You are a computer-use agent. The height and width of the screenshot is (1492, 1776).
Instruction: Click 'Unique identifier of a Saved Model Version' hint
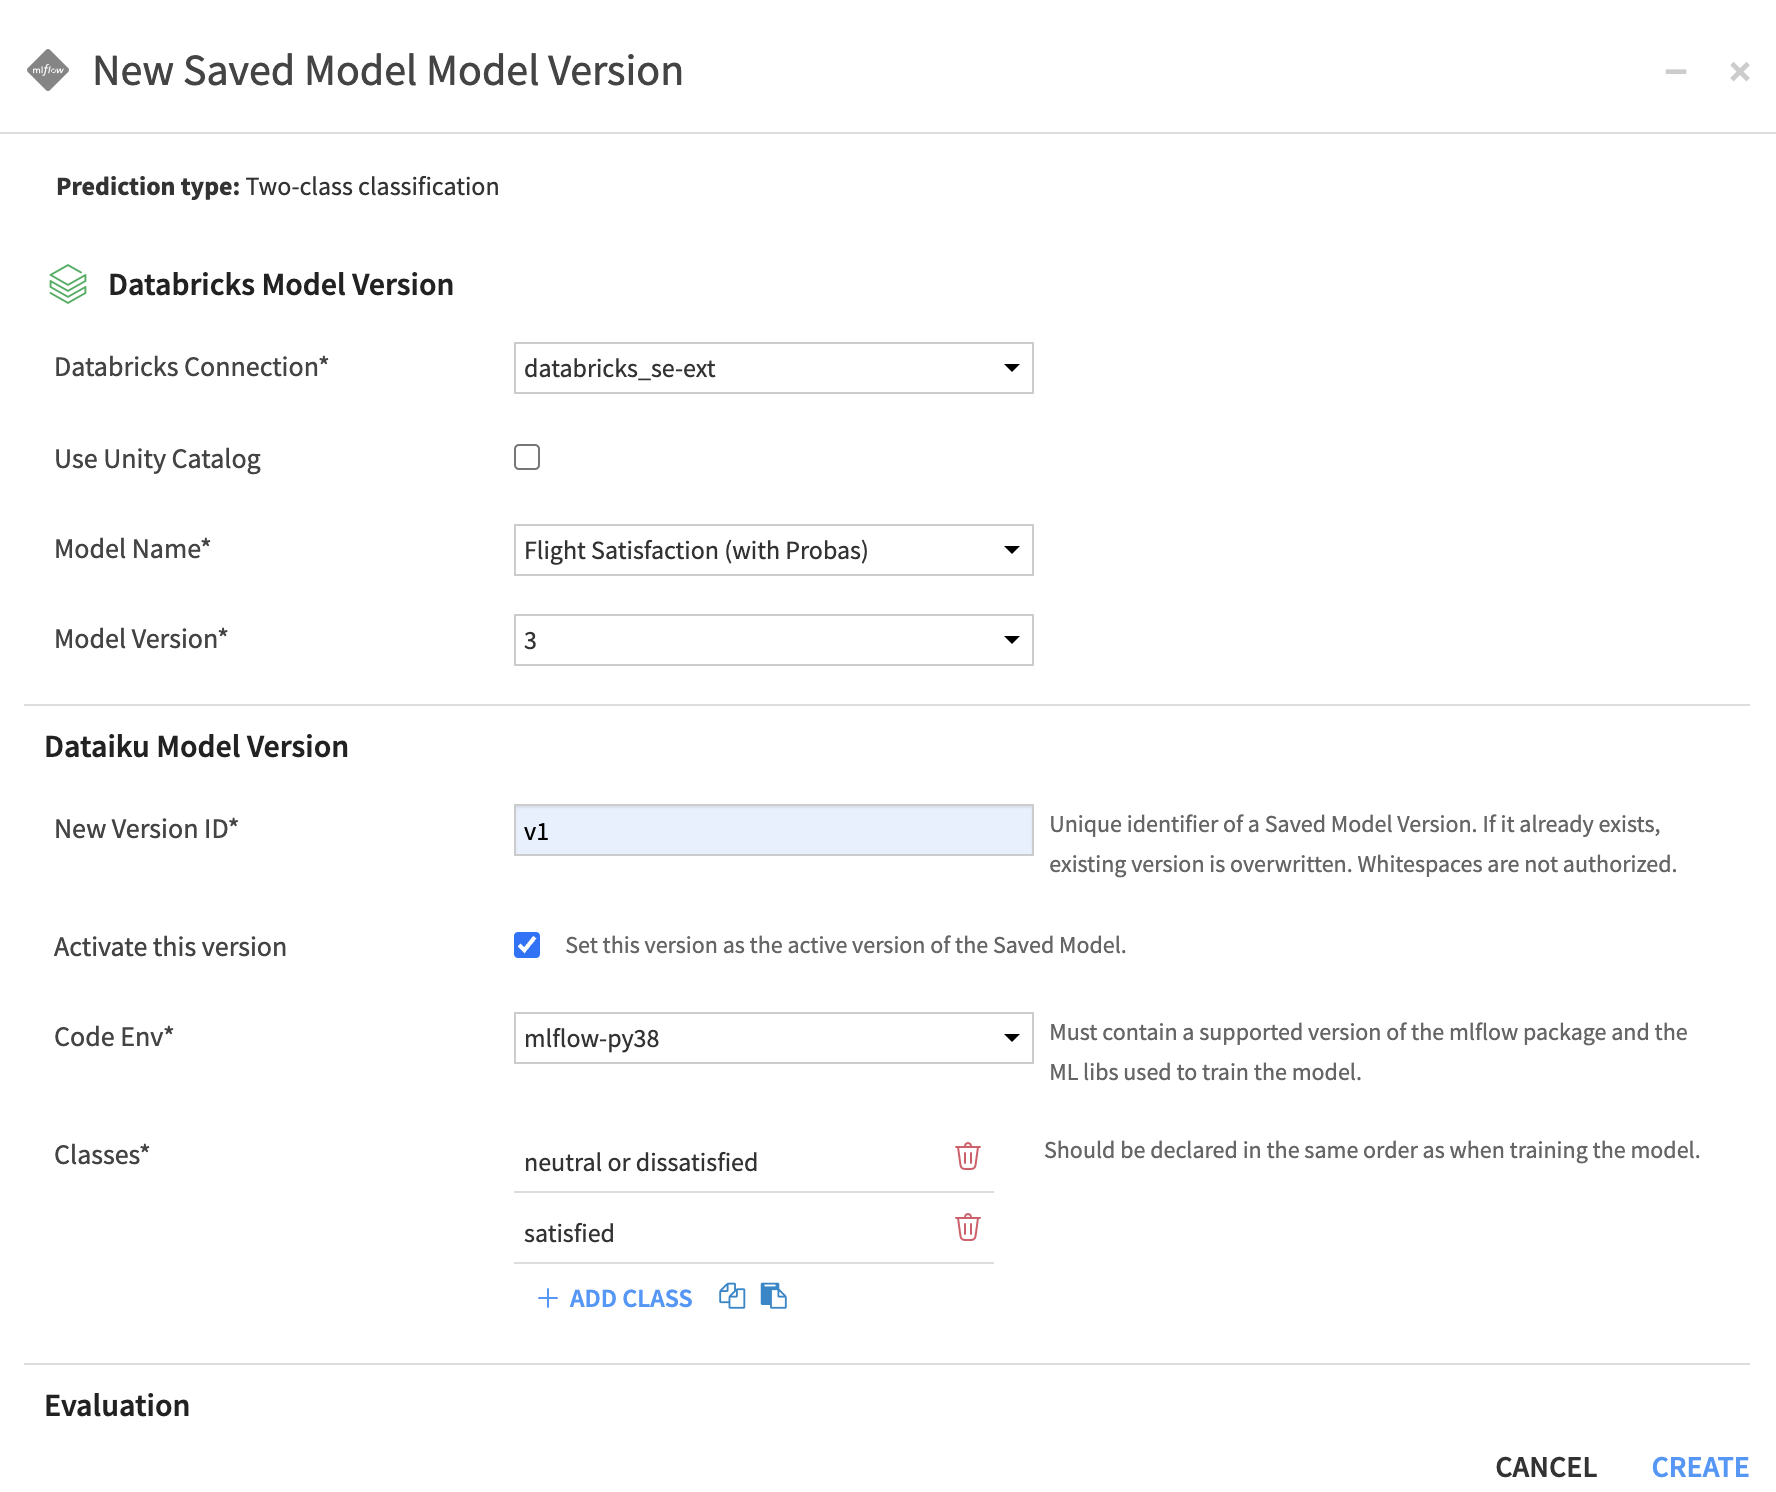[x=1362, y=844]
